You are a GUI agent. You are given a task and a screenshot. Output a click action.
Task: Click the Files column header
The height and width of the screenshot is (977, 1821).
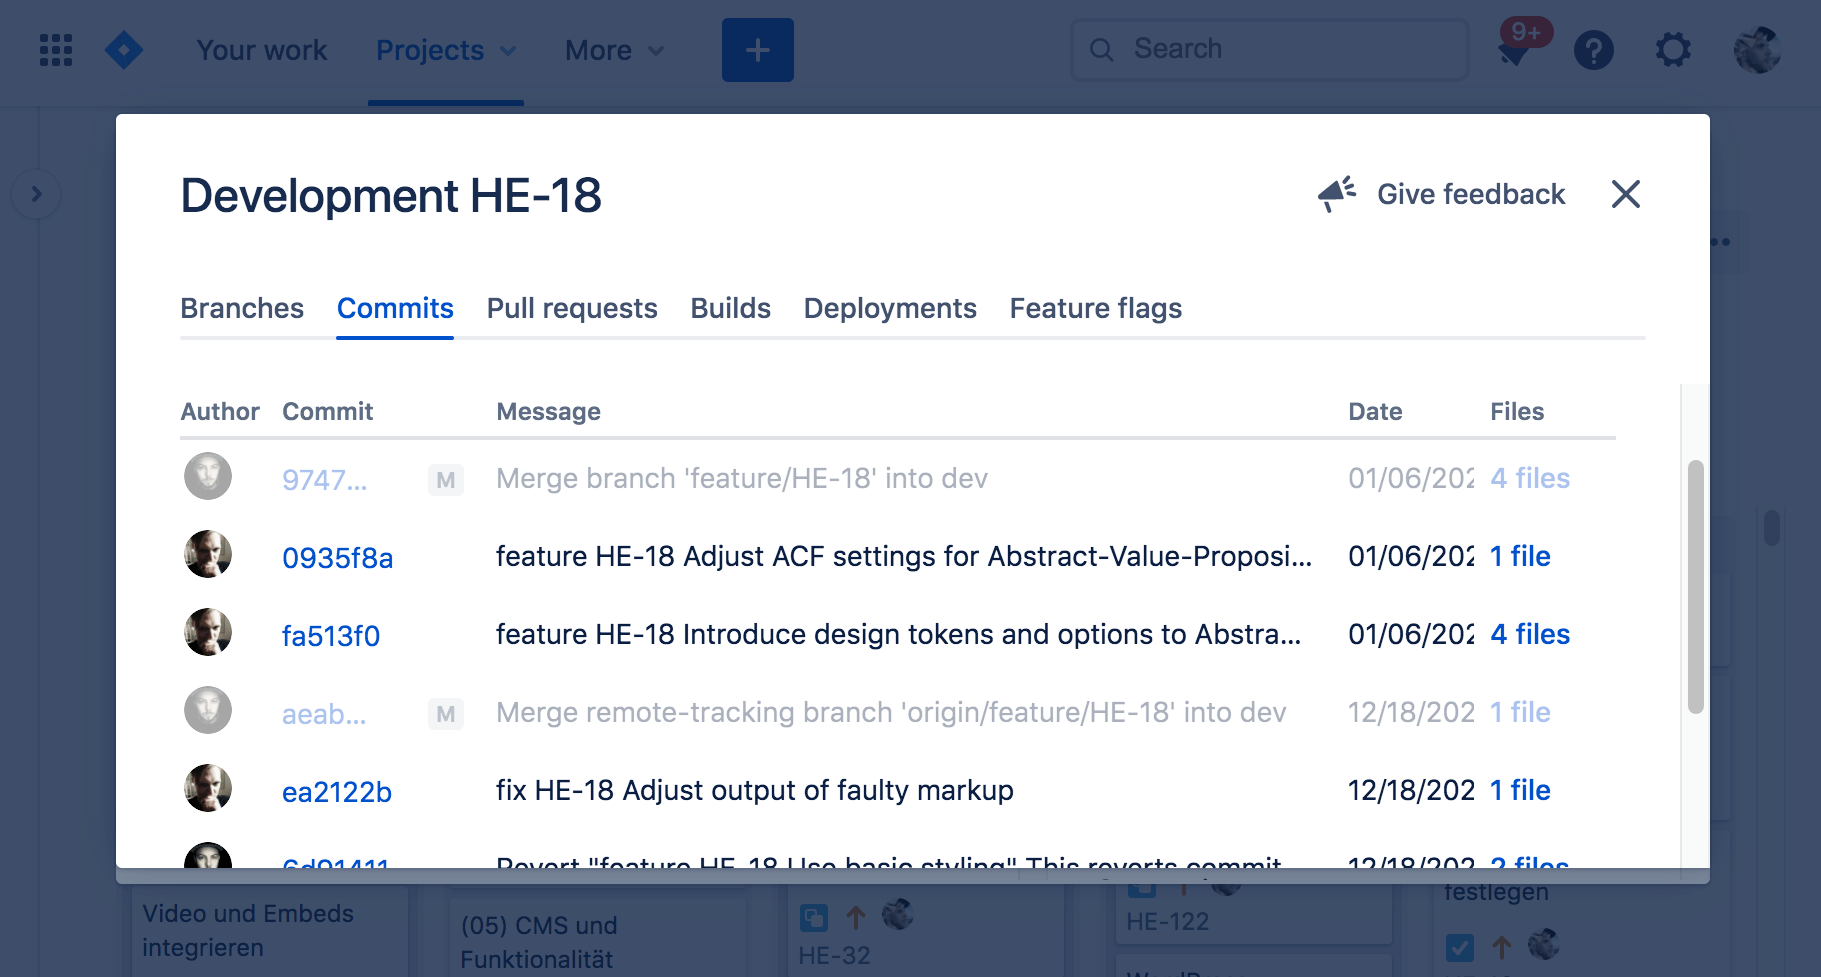pyautogui.click(x=1517, y=411)
